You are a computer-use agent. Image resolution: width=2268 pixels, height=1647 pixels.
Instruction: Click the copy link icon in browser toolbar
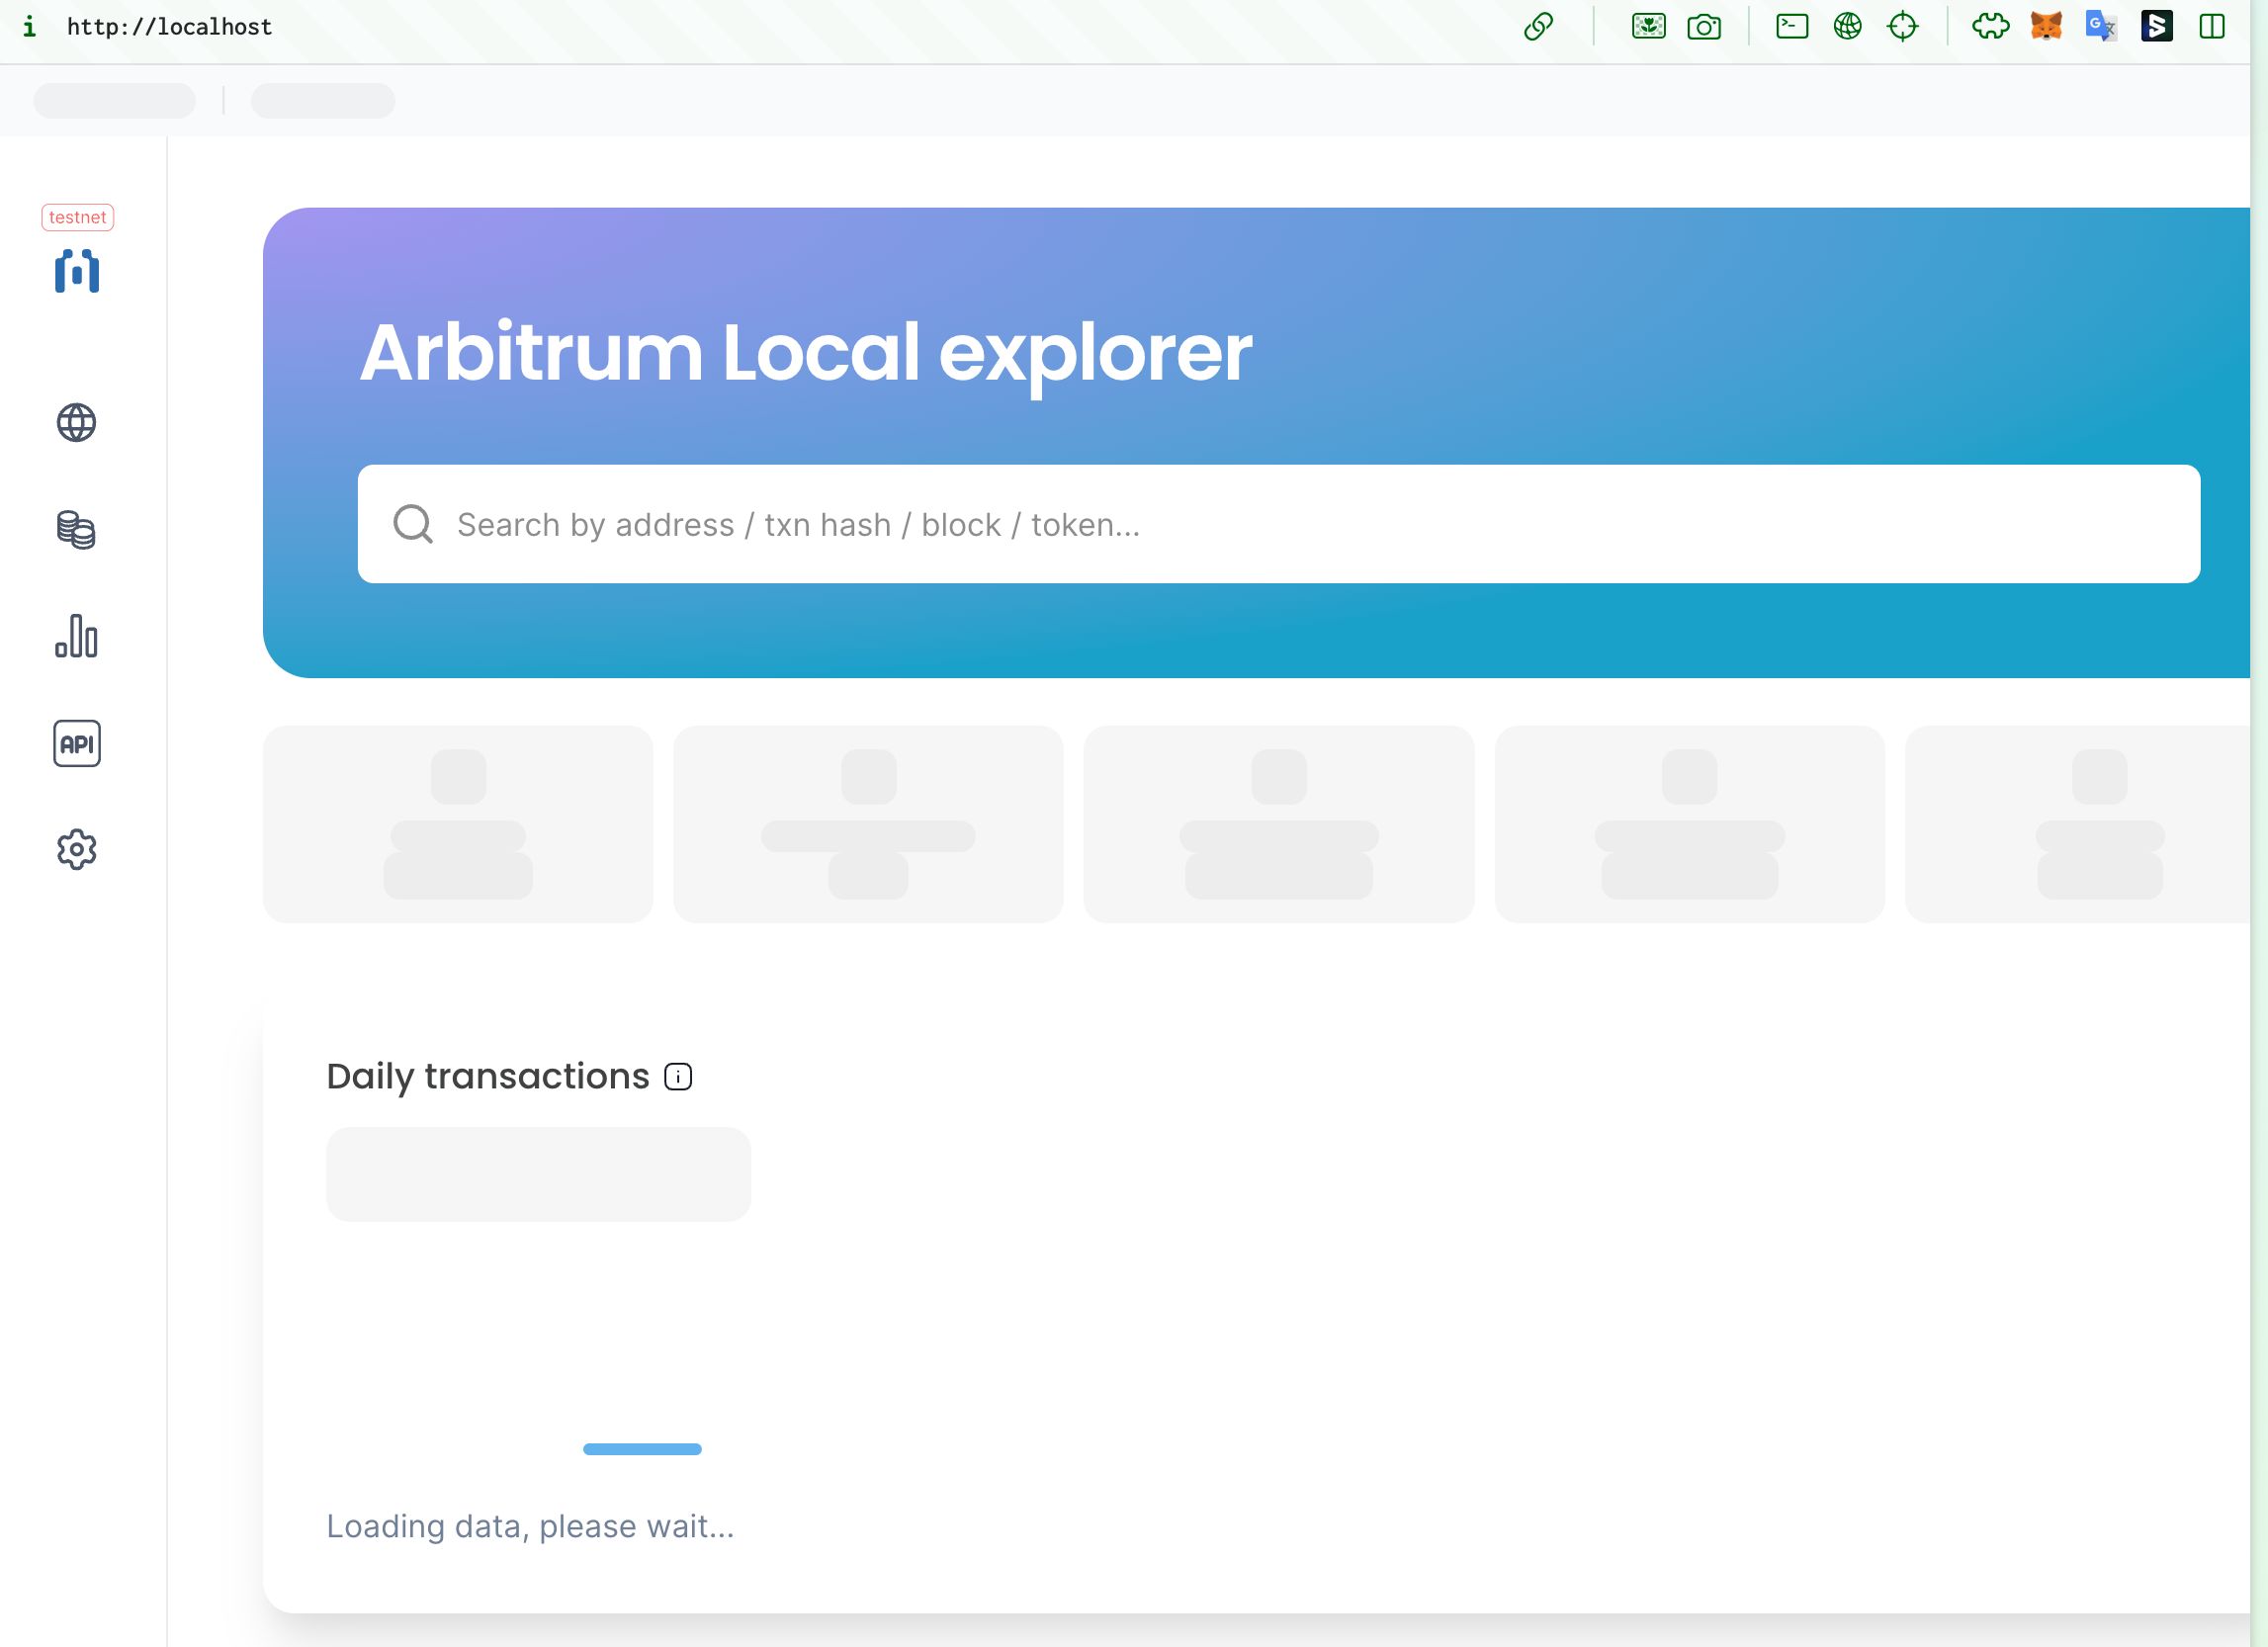pos(1538,26)
